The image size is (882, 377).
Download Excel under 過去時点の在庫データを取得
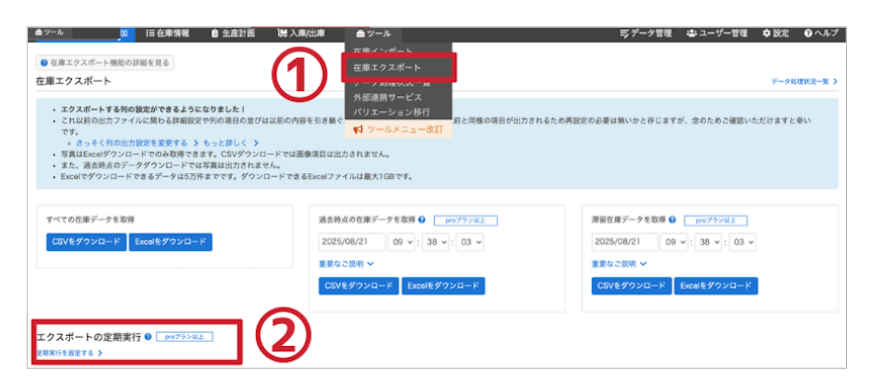[x=443, y=286]
